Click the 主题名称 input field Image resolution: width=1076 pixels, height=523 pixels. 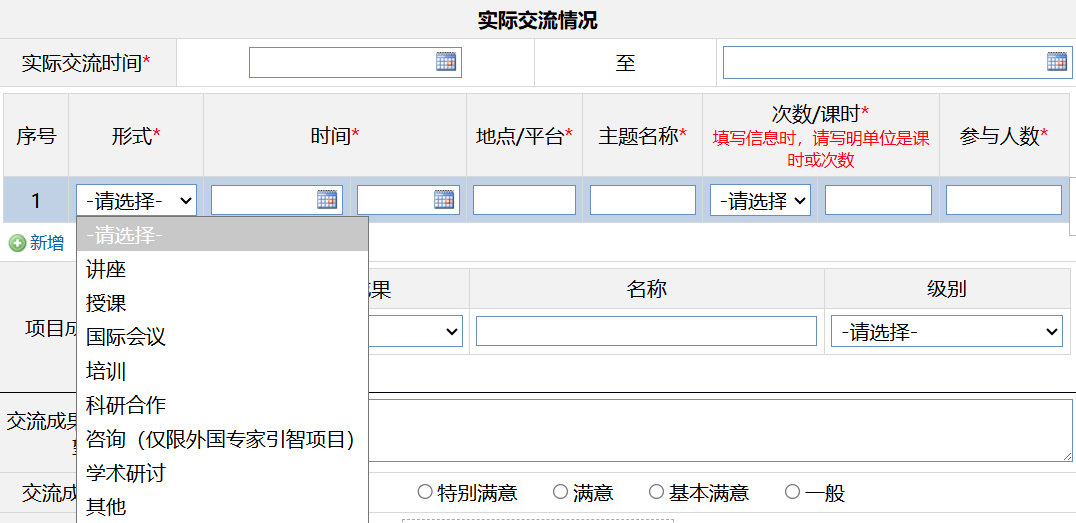point(642,200)
